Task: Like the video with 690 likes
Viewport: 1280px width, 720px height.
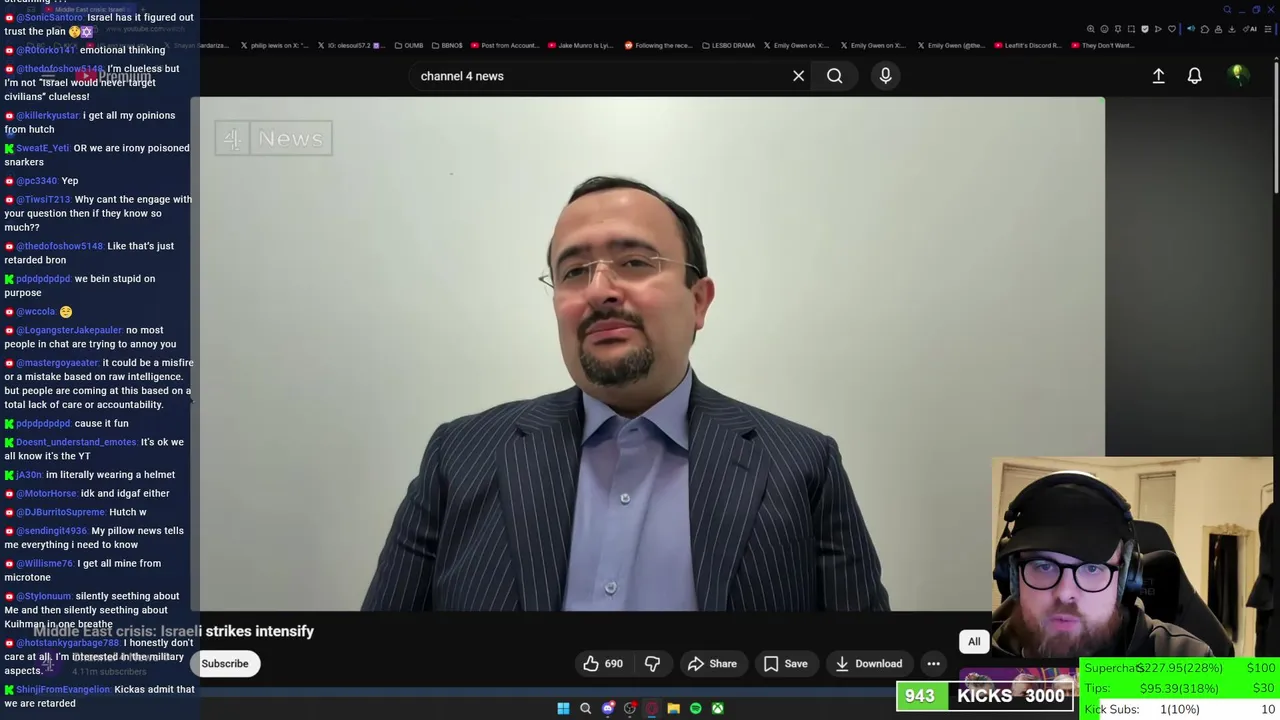Action: click(603, 663)
